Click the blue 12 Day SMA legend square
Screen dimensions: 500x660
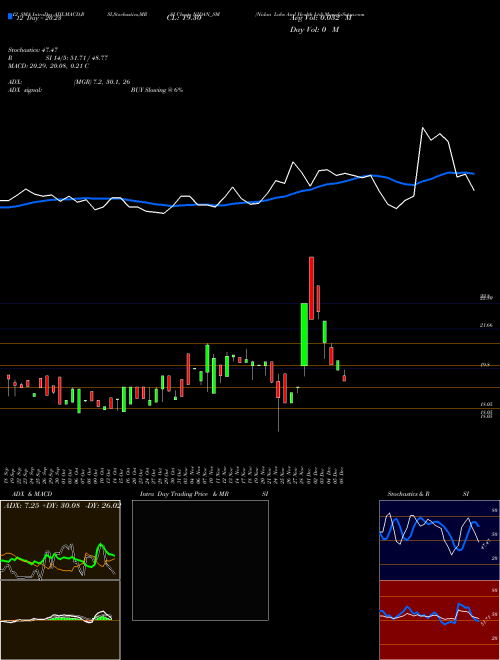10,17
